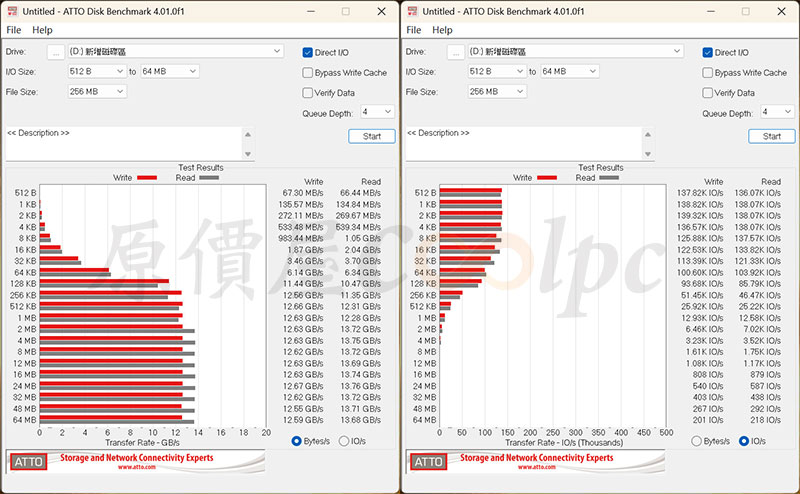
Task: Click Start button in right window
Action: [772, 136]
